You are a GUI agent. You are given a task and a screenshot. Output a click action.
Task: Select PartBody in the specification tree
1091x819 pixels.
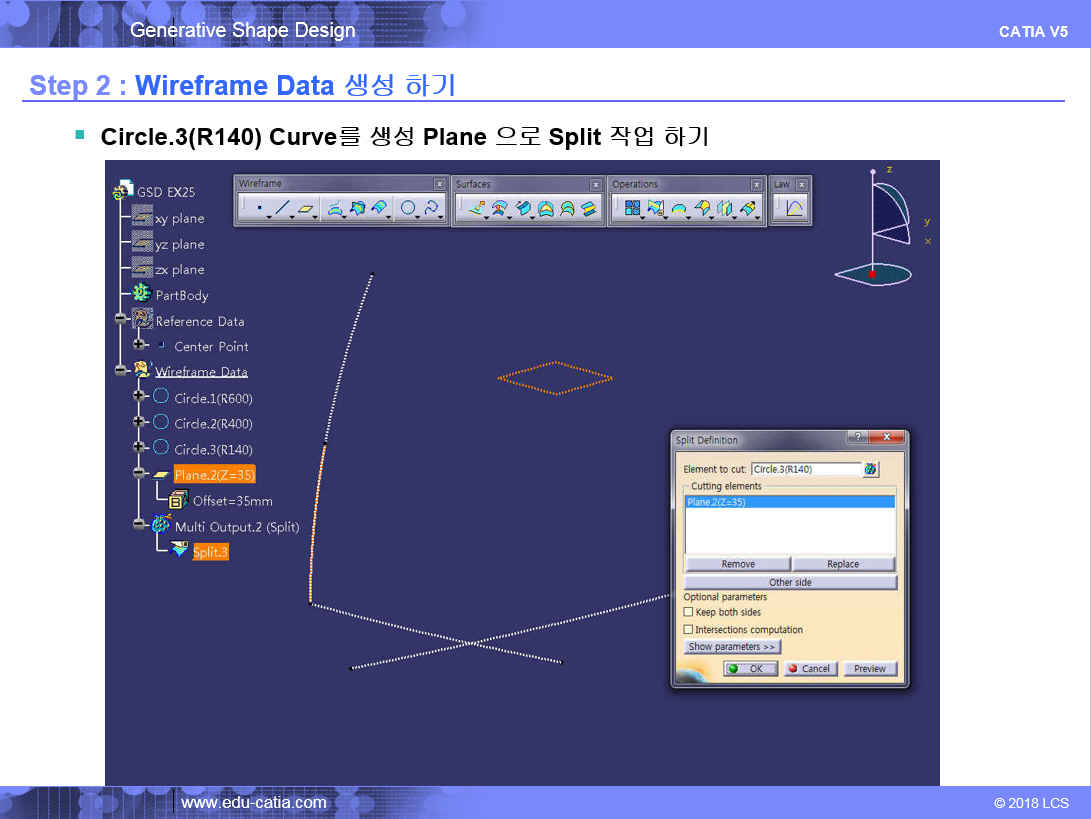click(181, 295)
